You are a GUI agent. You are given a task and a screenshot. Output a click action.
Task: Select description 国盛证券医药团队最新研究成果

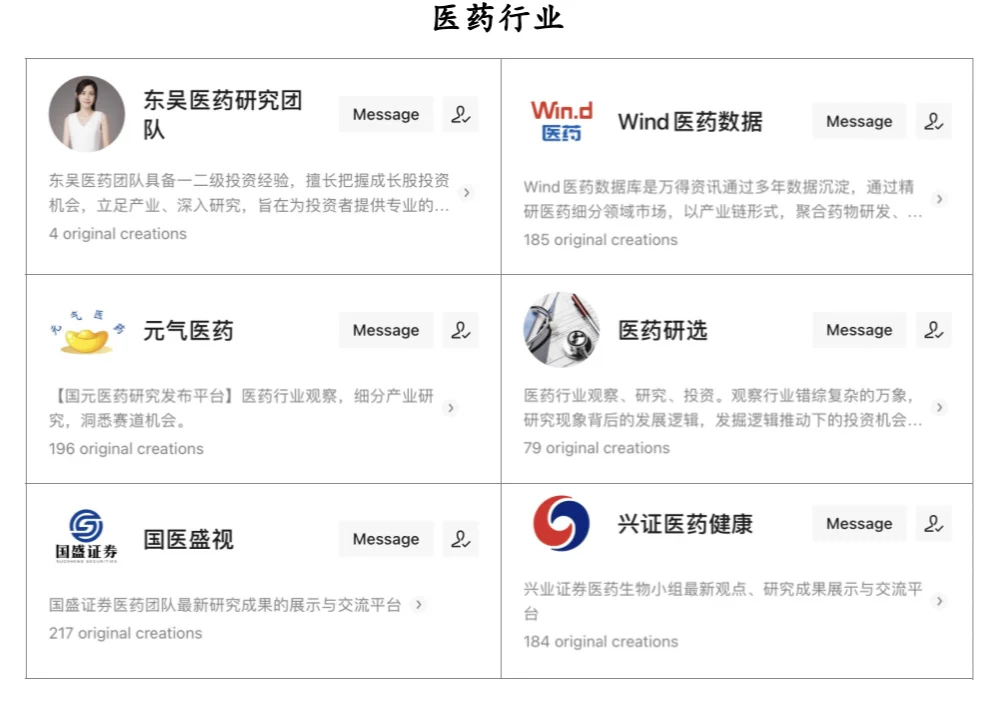pyautogui.click(x=225, y=604)
